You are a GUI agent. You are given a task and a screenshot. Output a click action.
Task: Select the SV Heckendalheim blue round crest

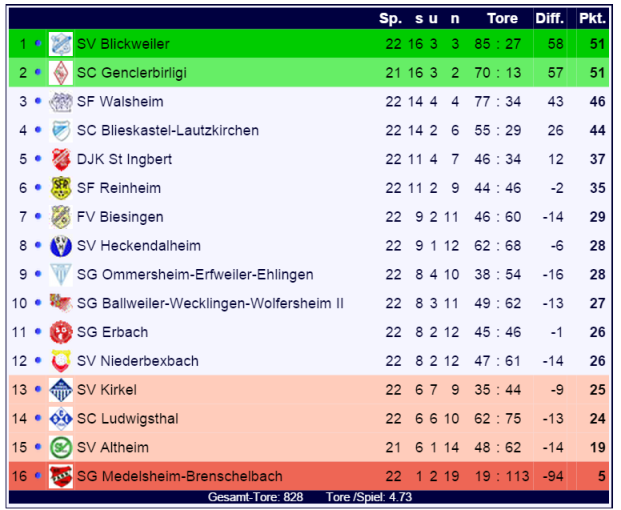click(x=61, y=246)
